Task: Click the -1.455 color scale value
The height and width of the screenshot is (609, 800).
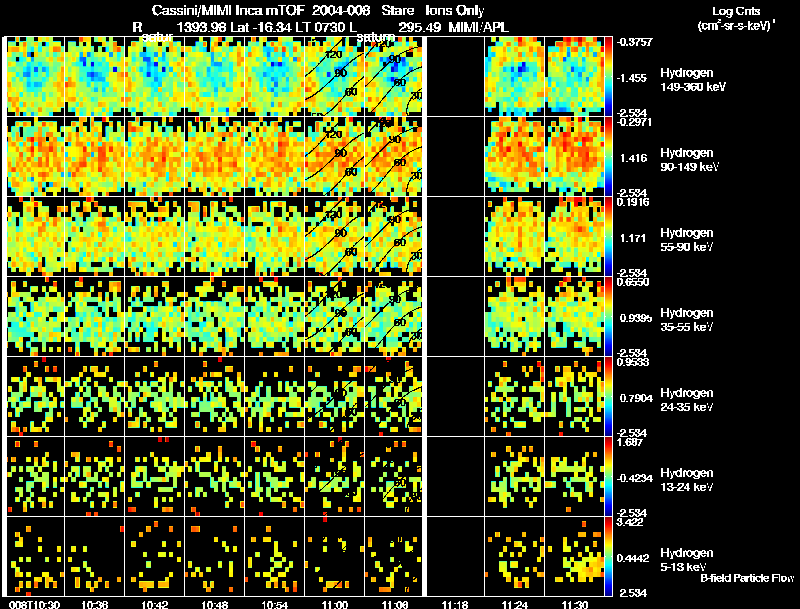Action: coord(632,78)
